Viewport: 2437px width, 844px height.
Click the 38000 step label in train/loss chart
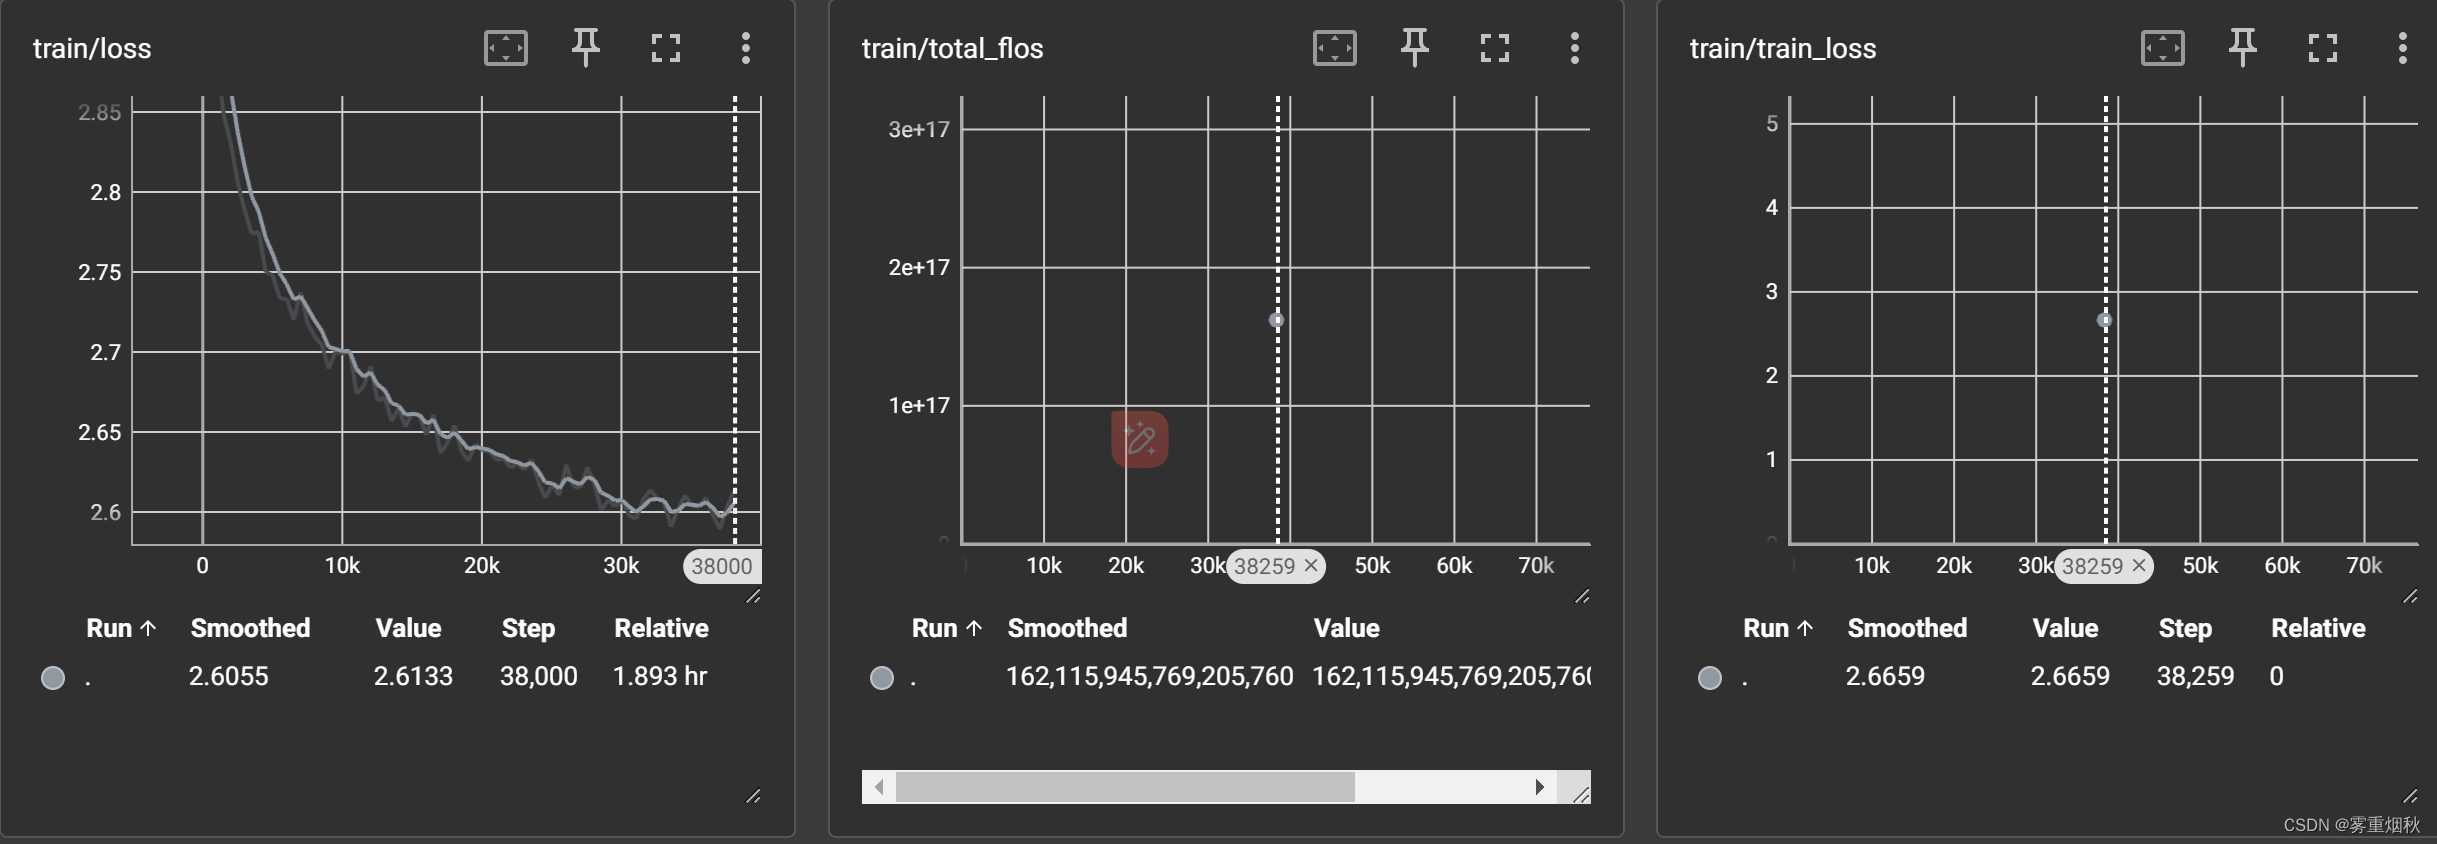click(x=722, y=566)
